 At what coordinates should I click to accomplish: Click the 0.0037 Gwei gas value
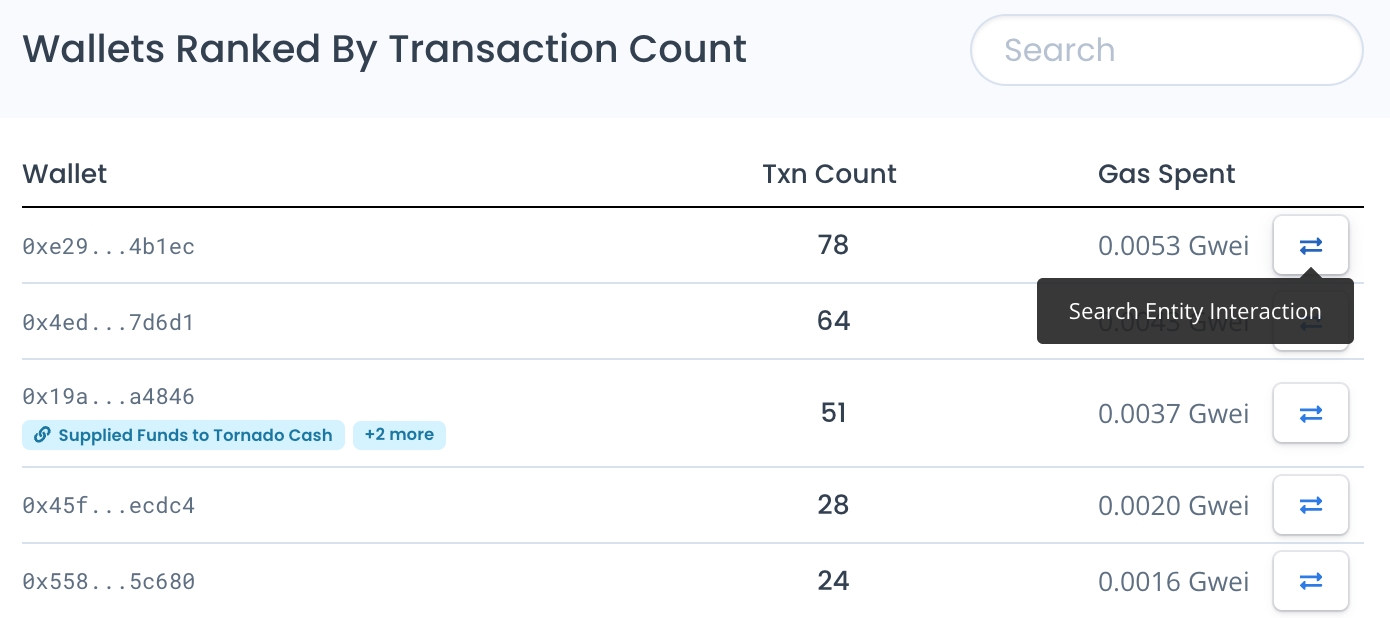click(x=1173, y=413)
